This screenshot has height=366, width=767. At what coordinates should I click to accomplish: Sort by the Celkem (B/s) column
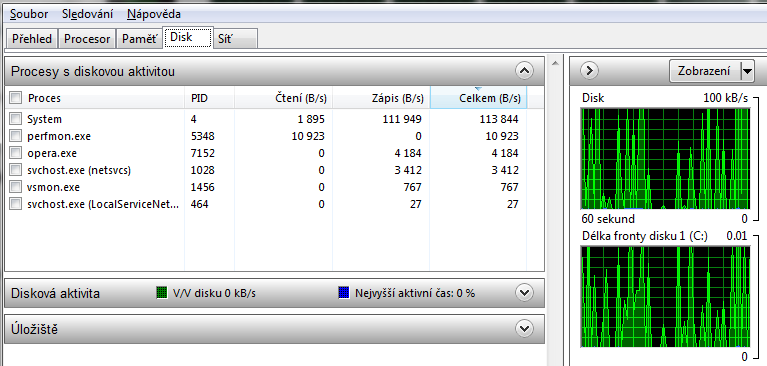pyautogui.click(x=479, y=98)
